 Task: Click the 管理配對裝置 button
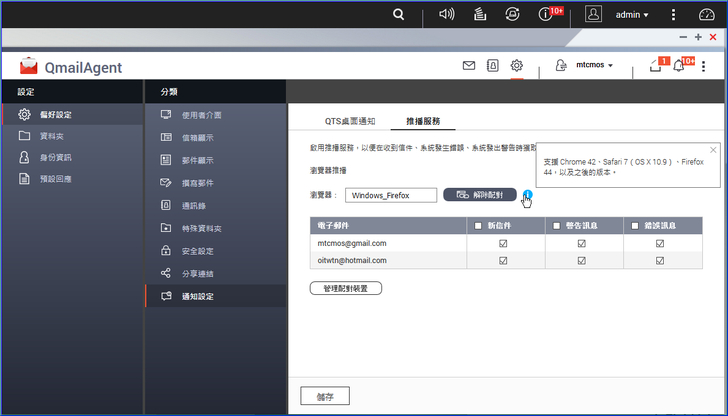[x=346, y=288]
